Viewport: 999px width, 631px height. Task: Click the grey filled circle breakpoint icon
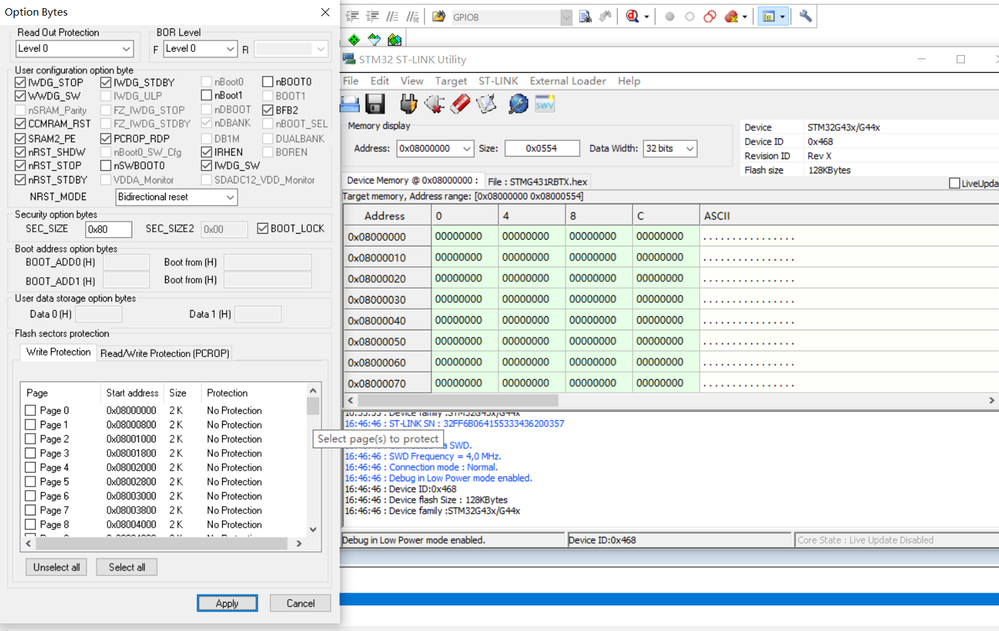coord(669,17)
